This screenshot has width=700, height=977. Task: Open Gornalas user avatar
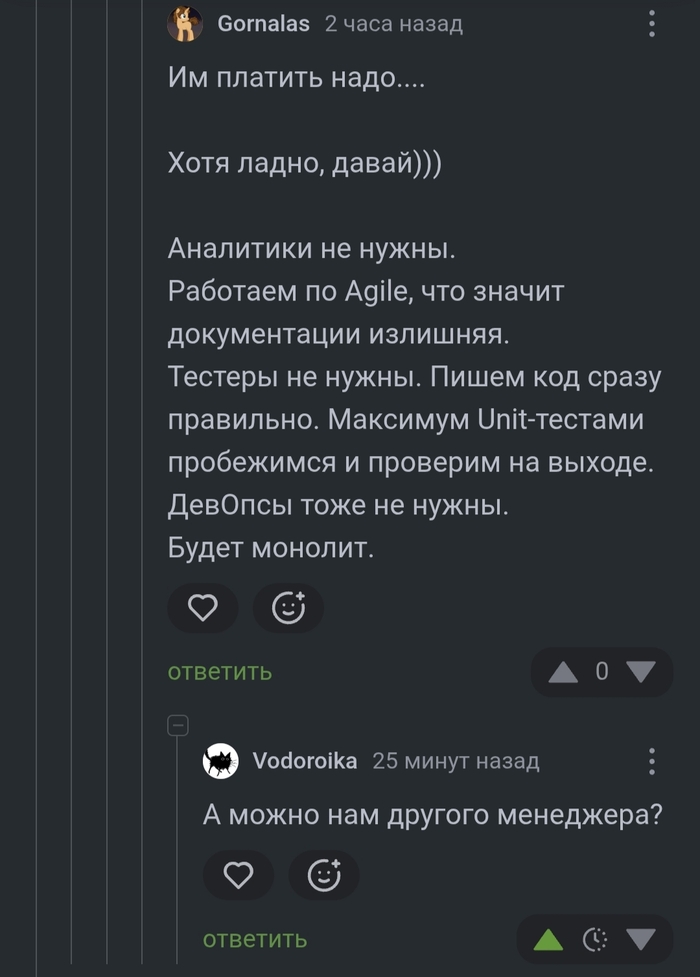[x=185, y=24]
